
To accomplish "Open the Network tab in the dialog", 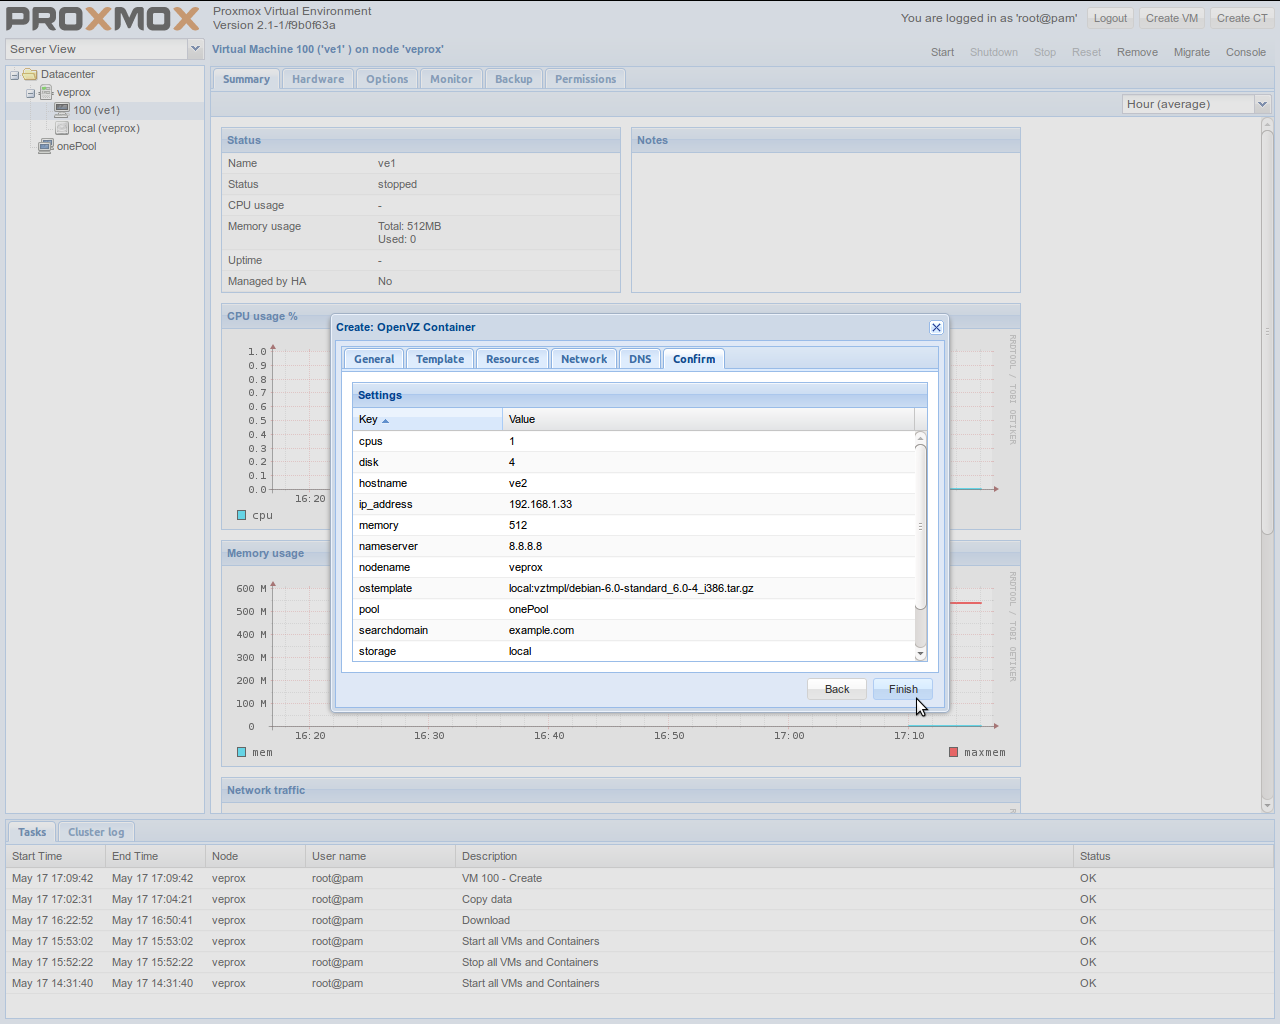I will tap(583, 358).
